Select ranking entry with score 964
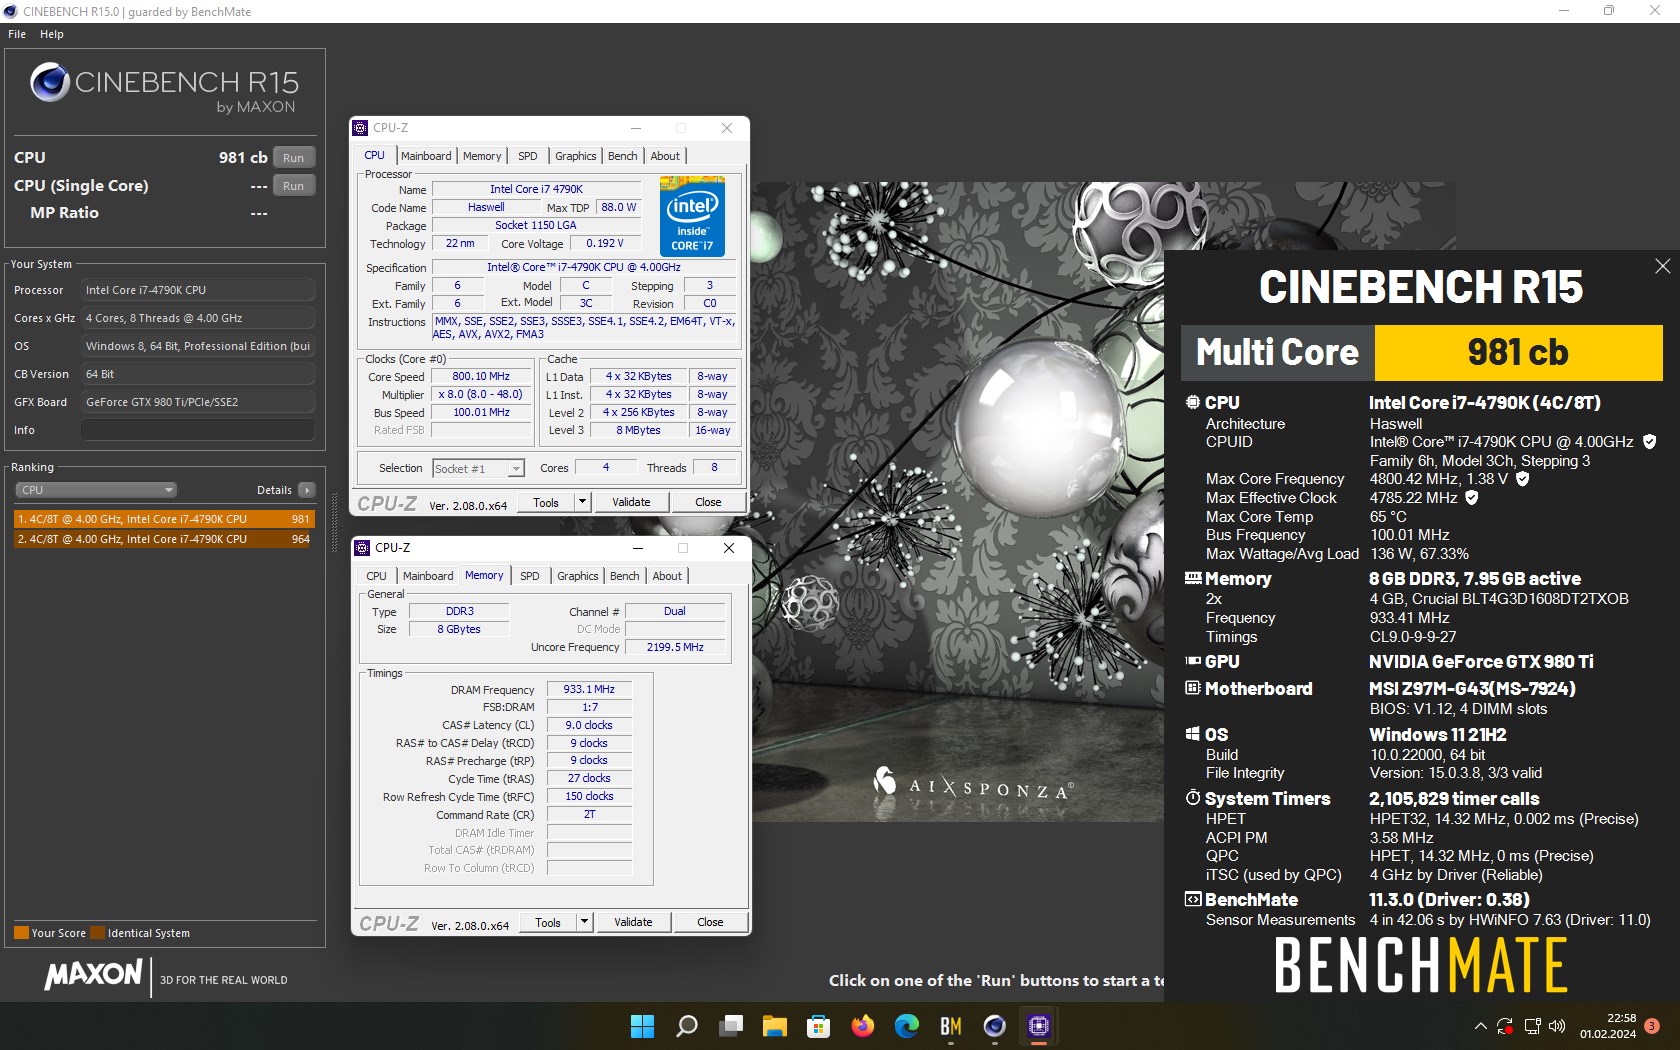 pyautogui.click(x=164, y=539)
